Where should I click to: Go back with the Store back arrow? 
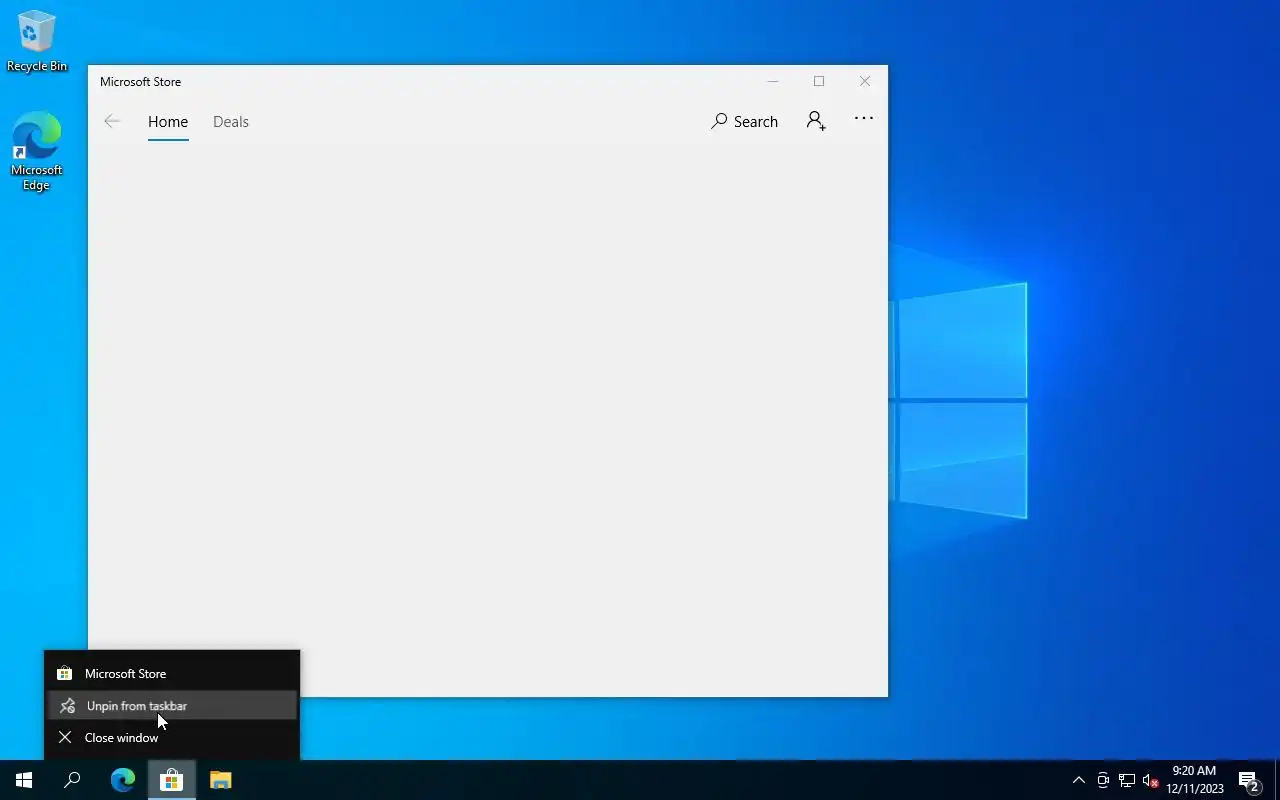point(112,121)
